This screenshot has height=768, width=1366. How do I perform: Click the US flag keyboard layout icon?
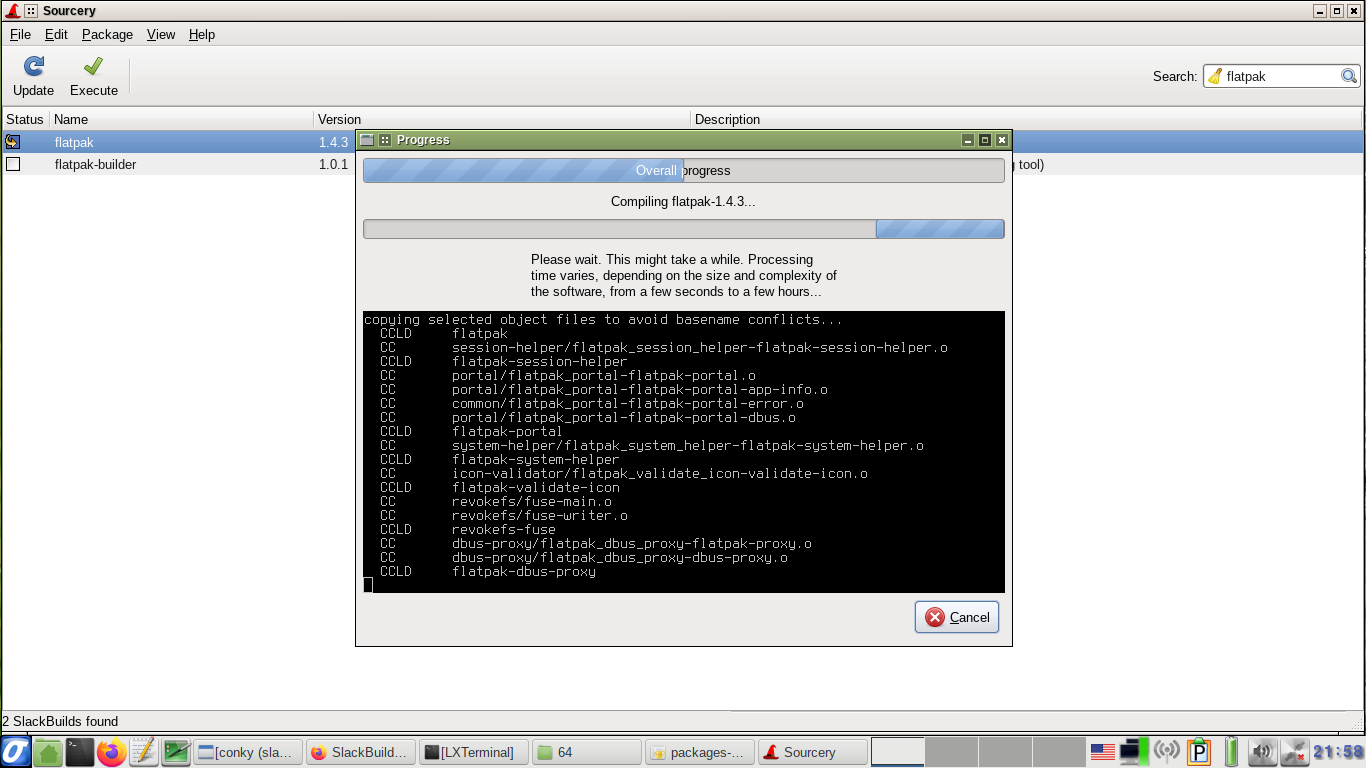[x=1102, y=752]
